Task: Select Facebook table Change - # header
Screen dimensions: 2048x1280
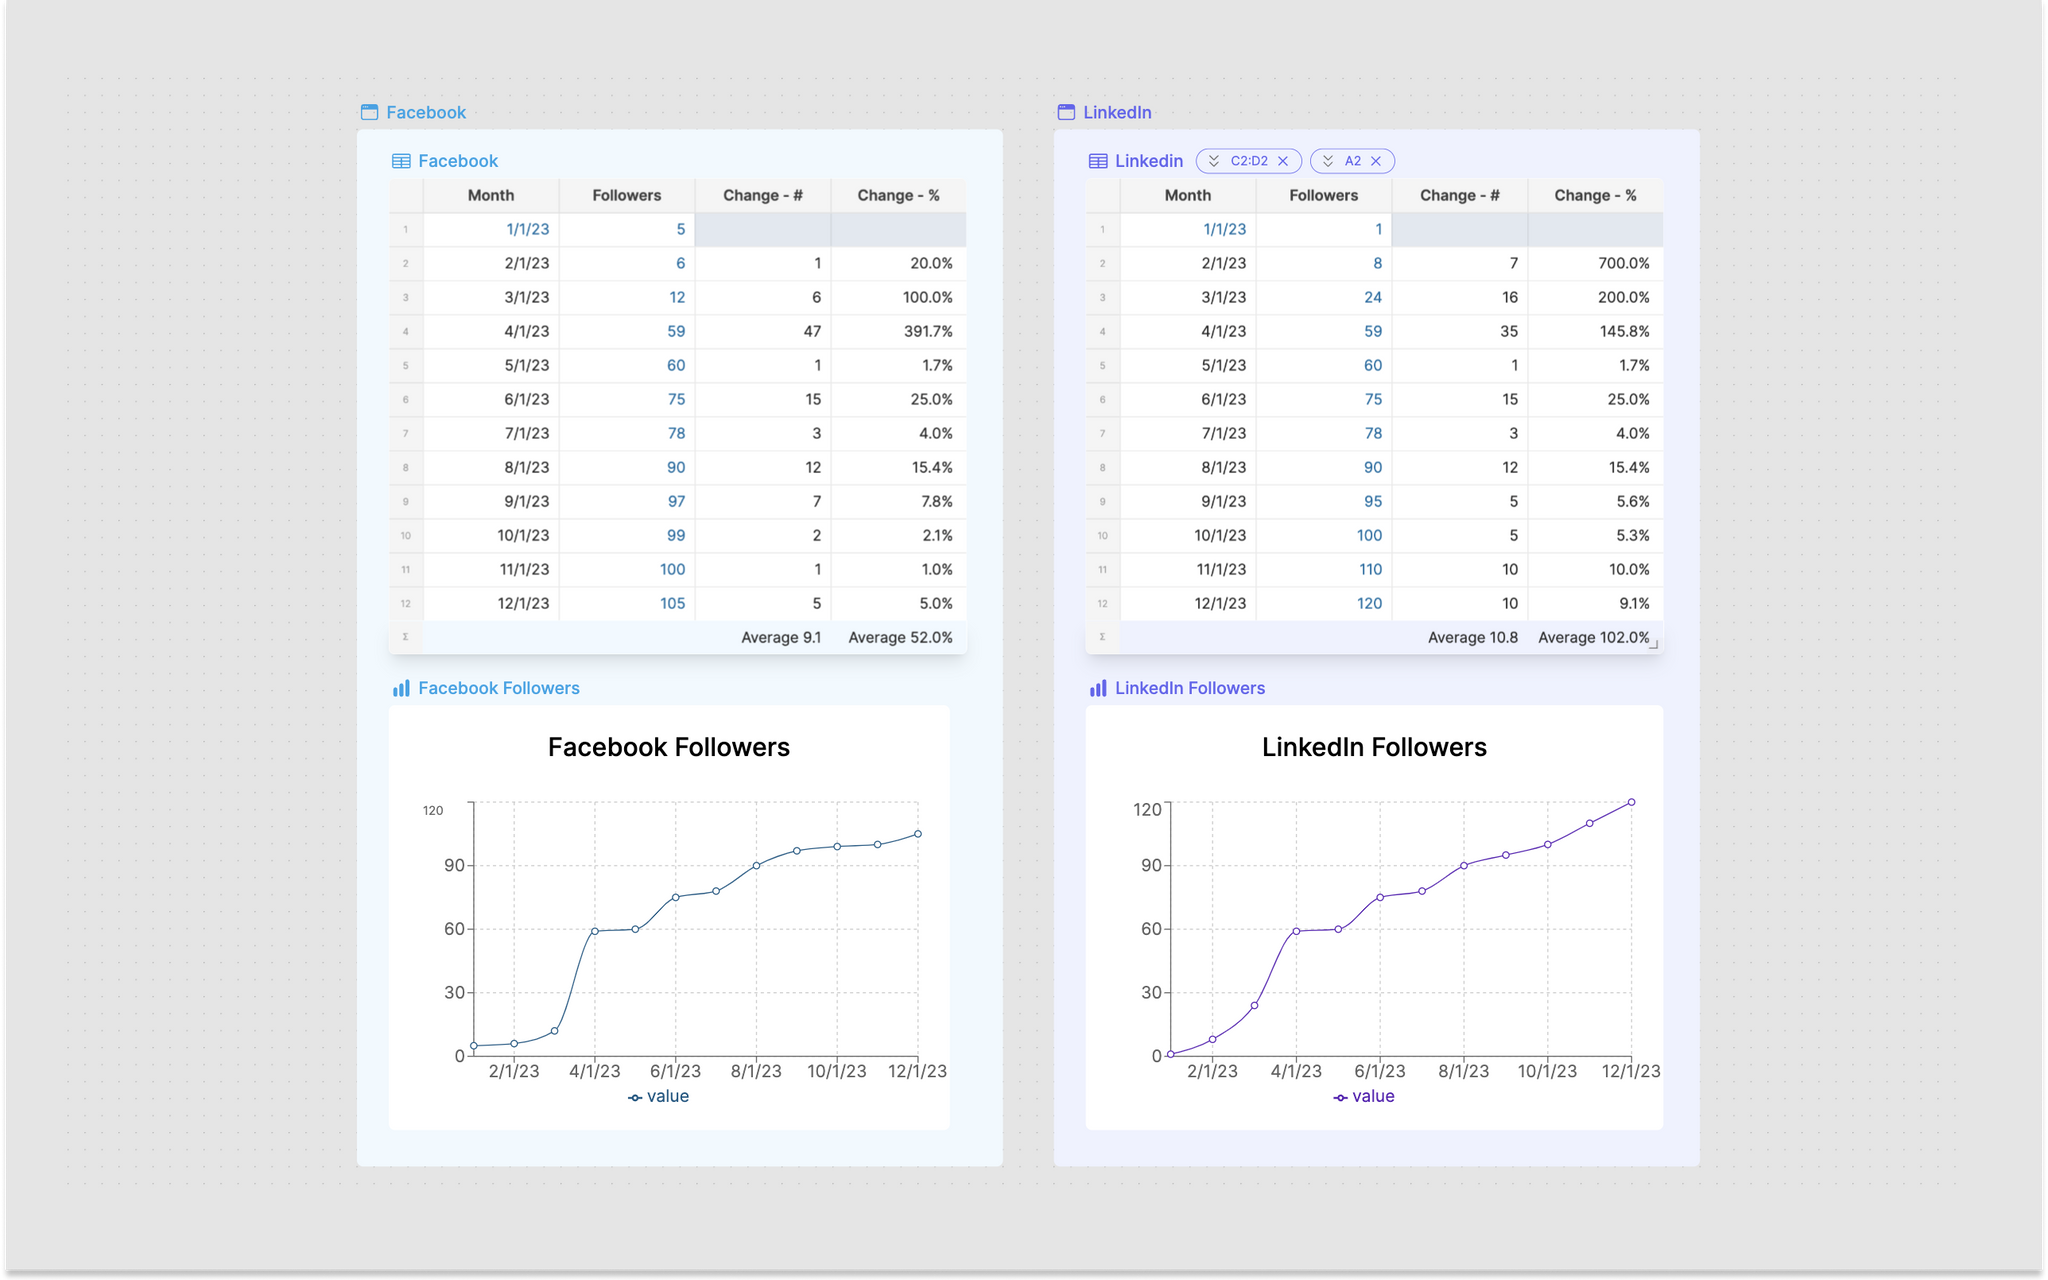Action: pyautogui.click(x=763, y=195)
